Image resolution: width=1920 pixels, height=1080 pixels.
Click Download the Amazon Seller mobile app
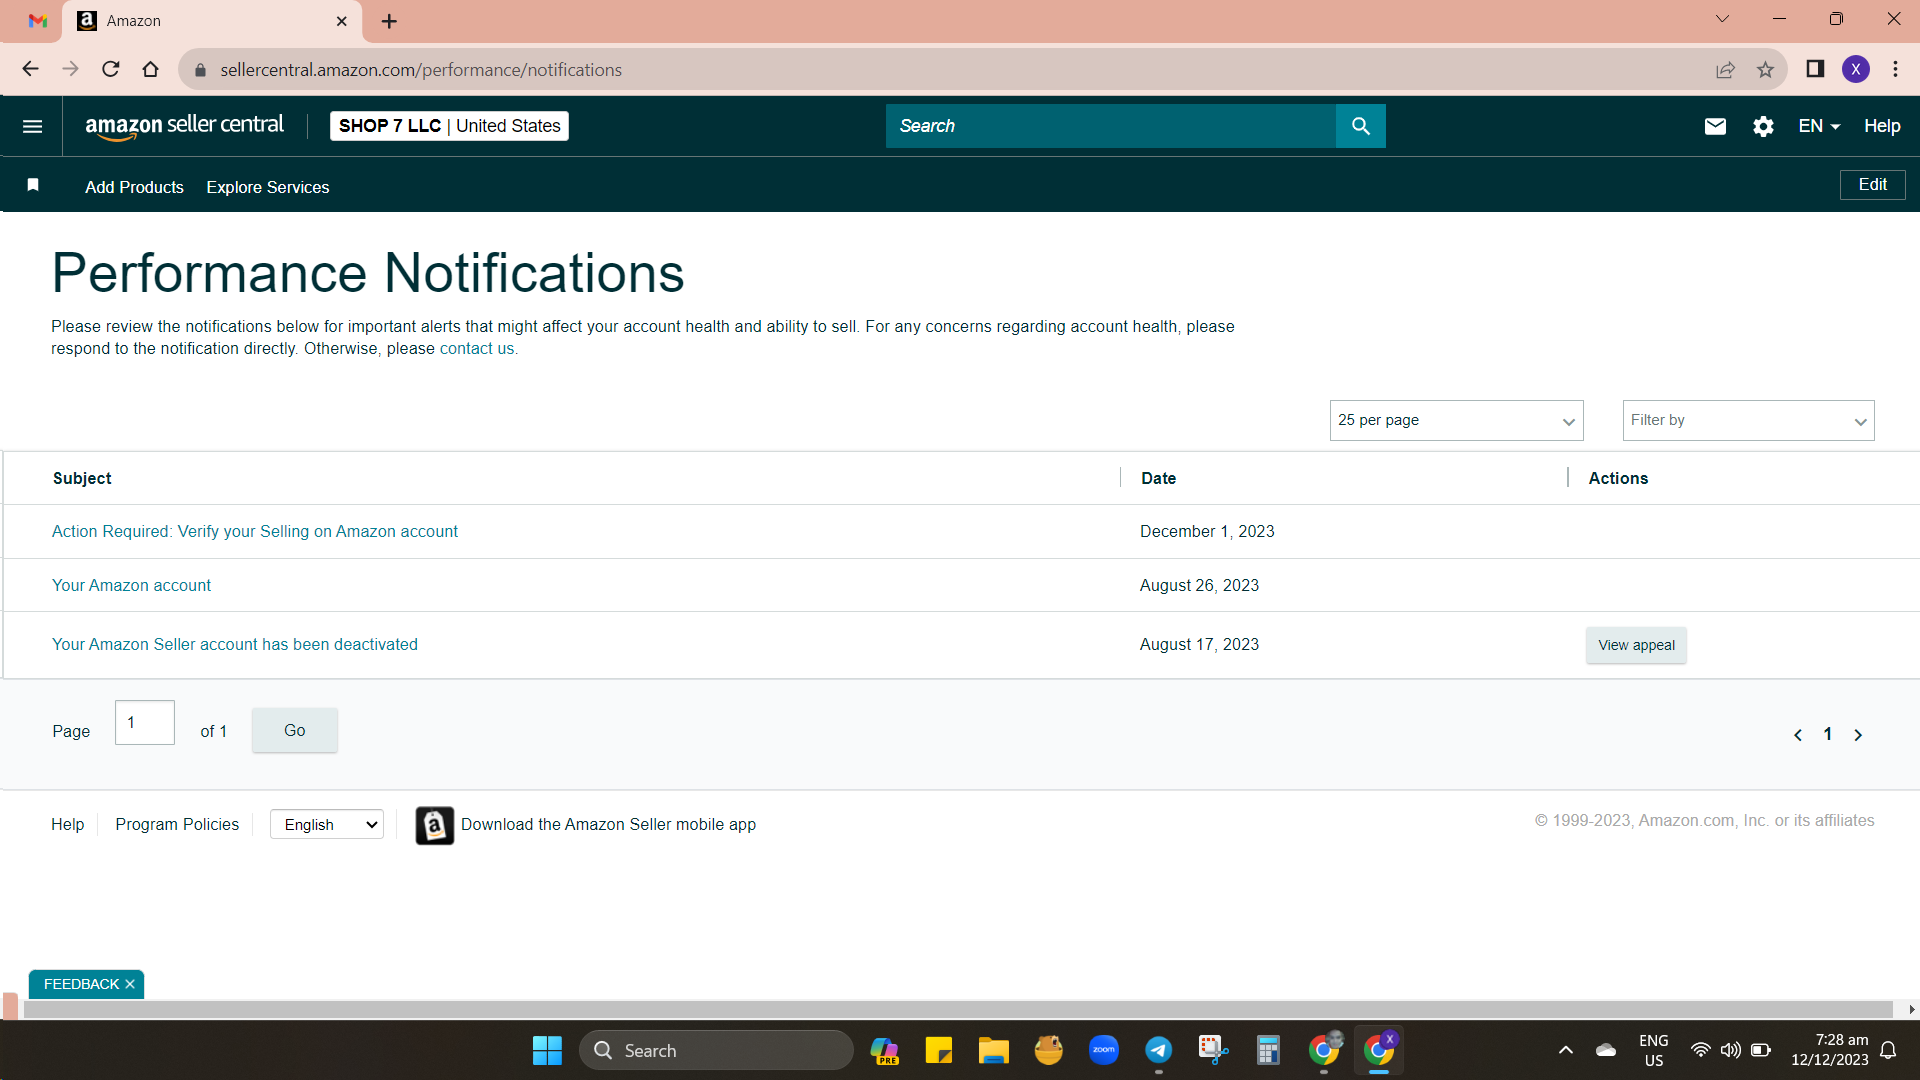pos(608,825)
